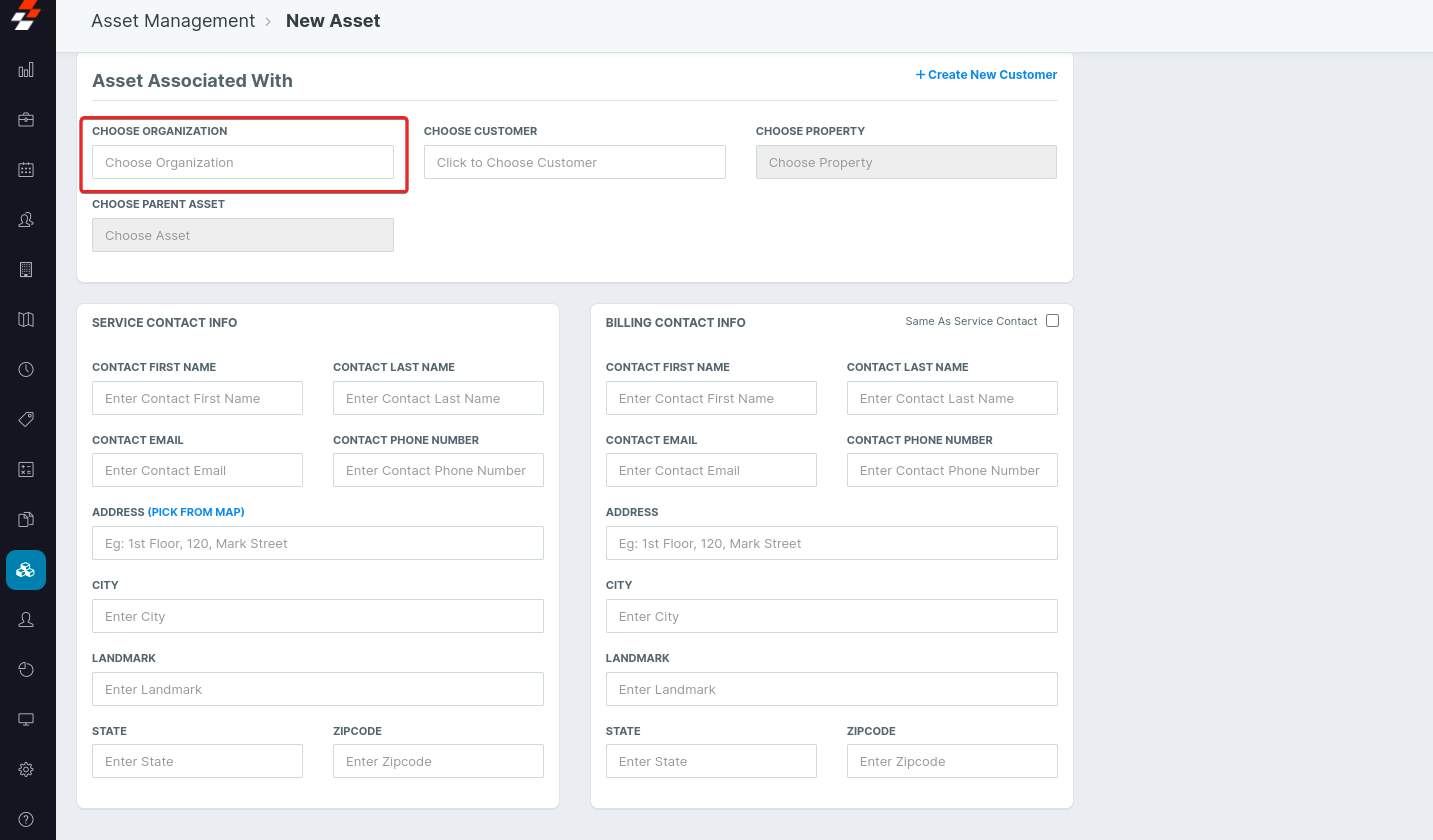Click the briefcase icon in sidebar
This screenshot has width=1433, height=840.
pyautogui.click(x=26, y=120)
